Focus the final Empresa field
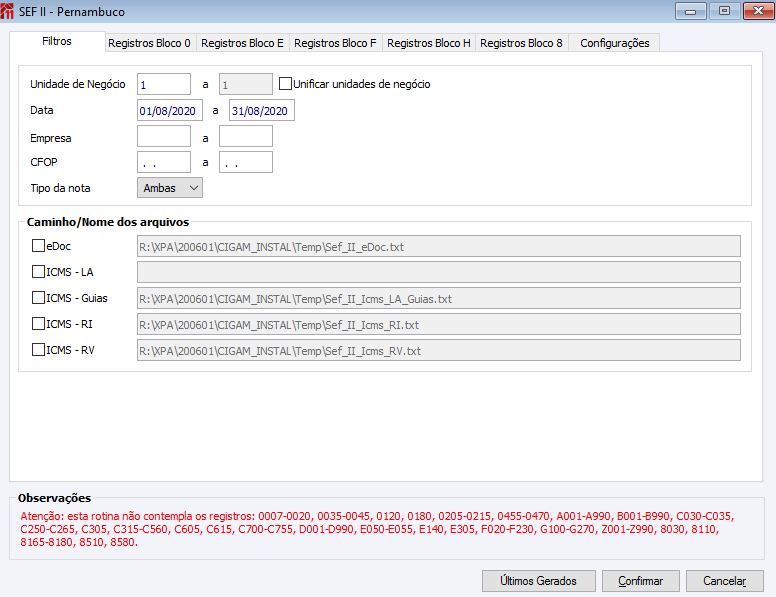The image size is (776, 597). pos(246,136)
